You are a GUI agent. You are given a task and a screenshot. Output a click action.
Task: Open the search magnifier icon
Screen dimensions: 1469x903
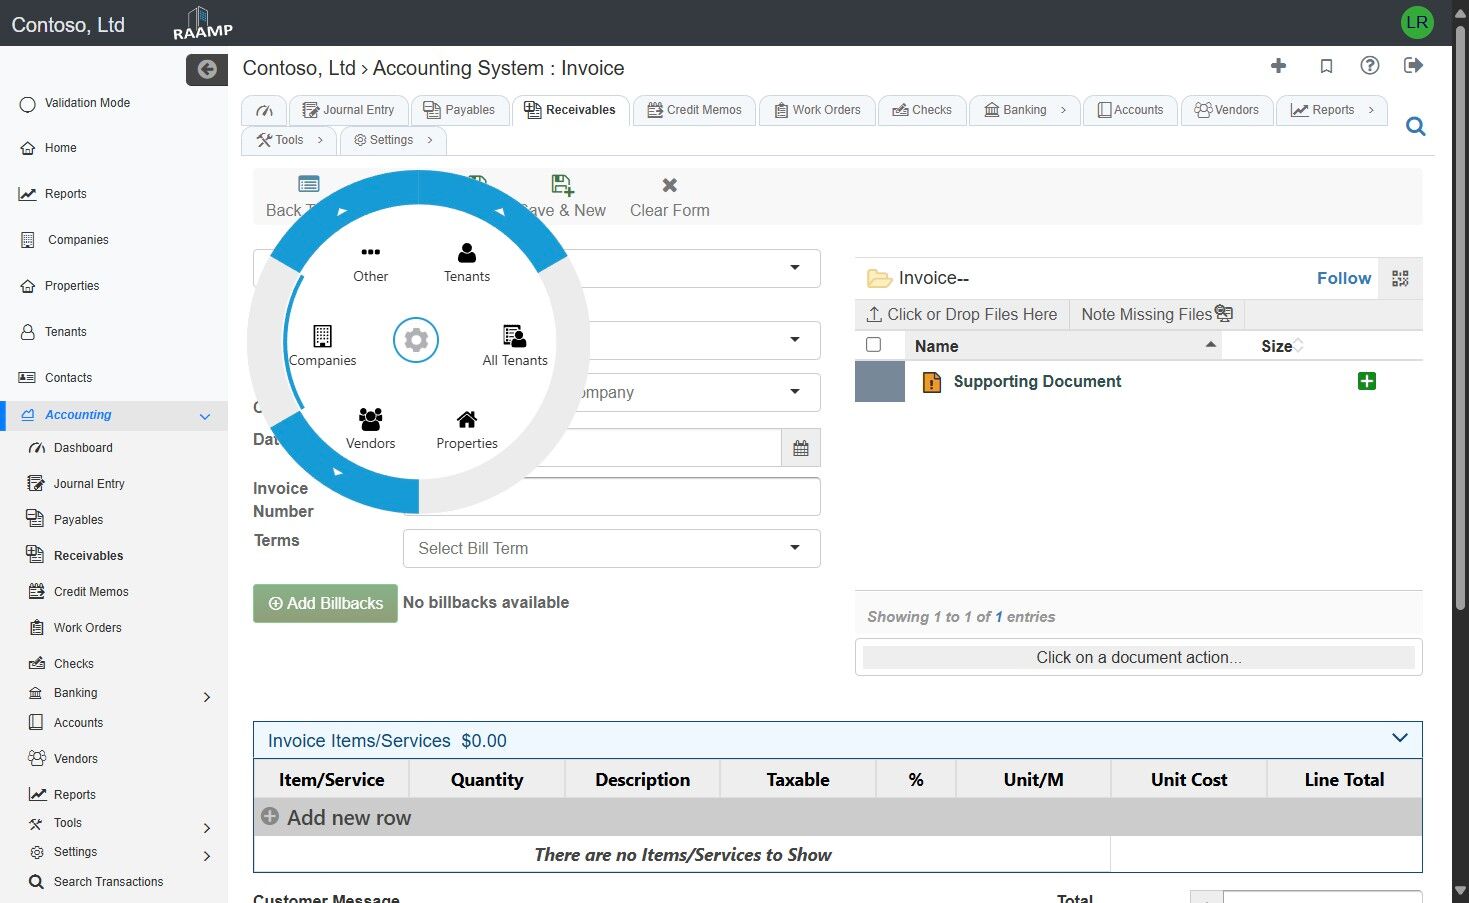pyautogui.click(x=1416, y=126)
